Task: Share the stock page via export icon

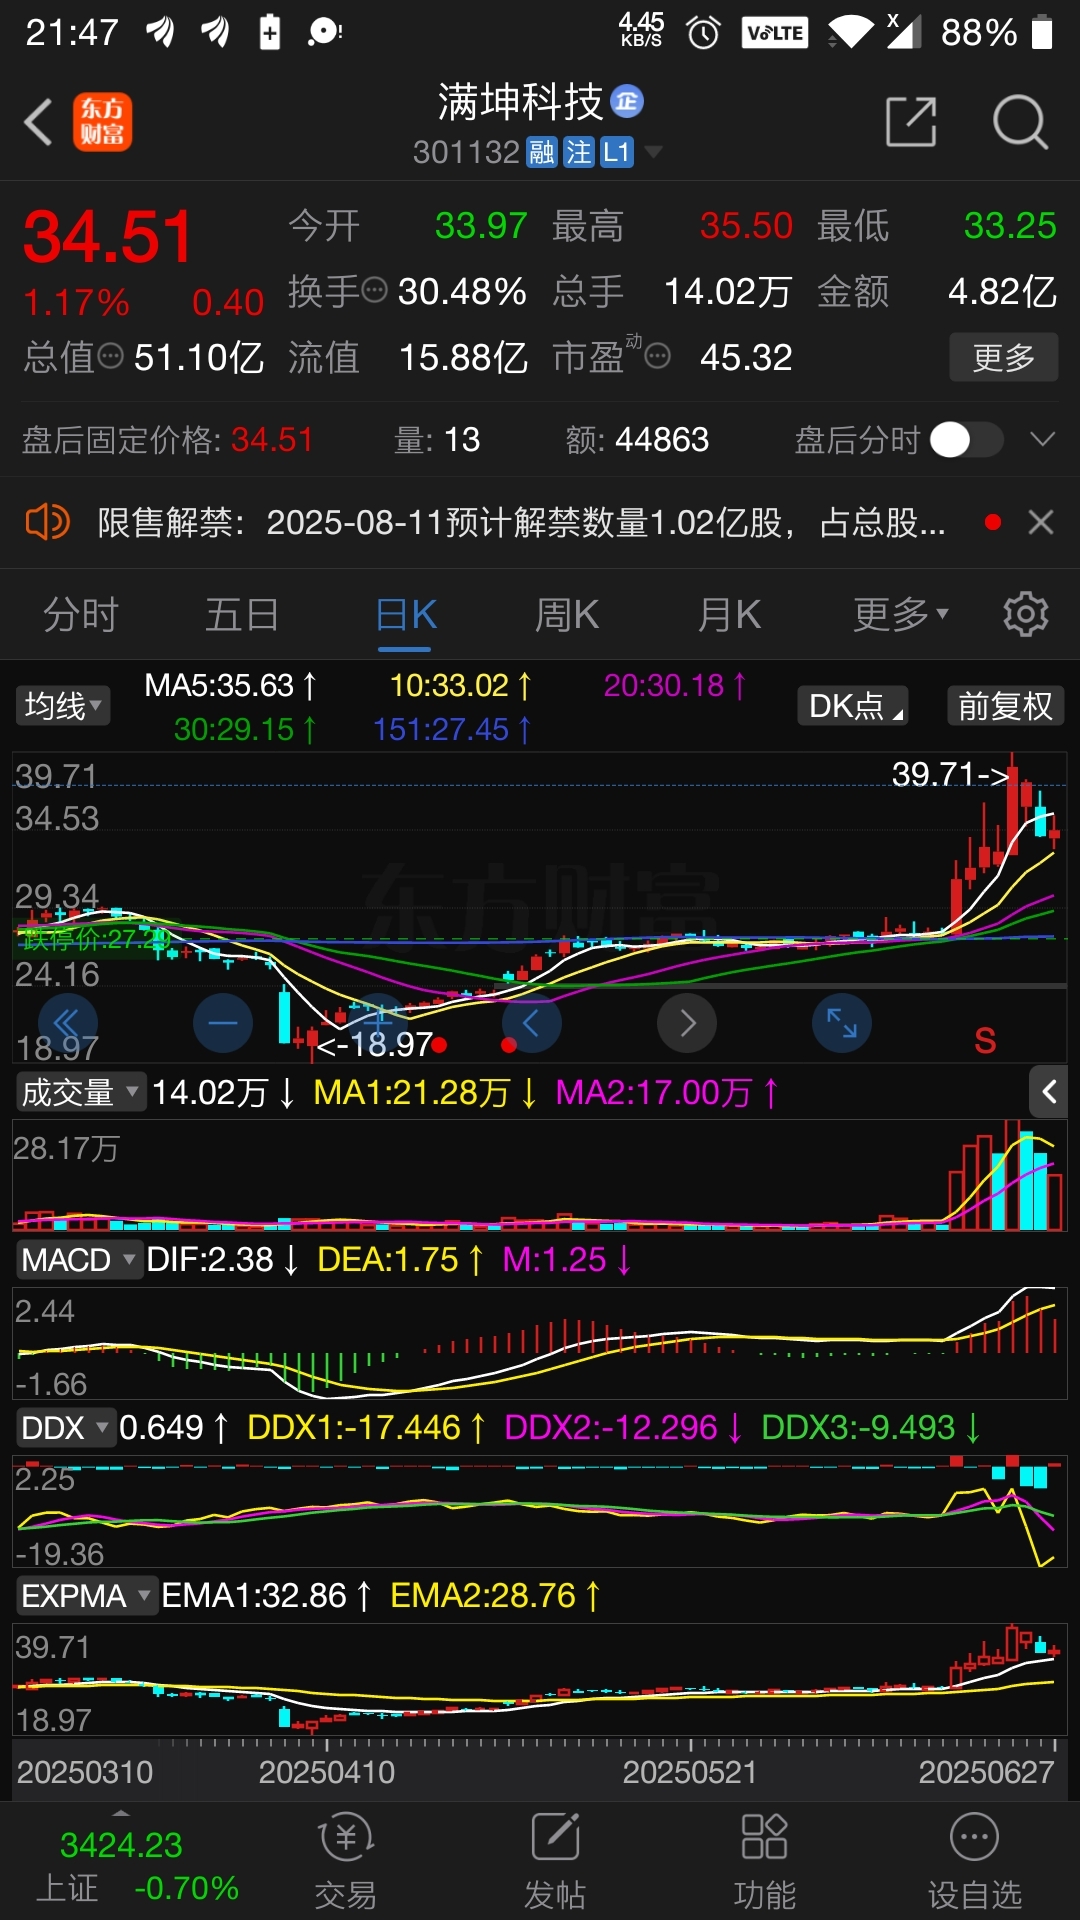Action: (911, 122)
